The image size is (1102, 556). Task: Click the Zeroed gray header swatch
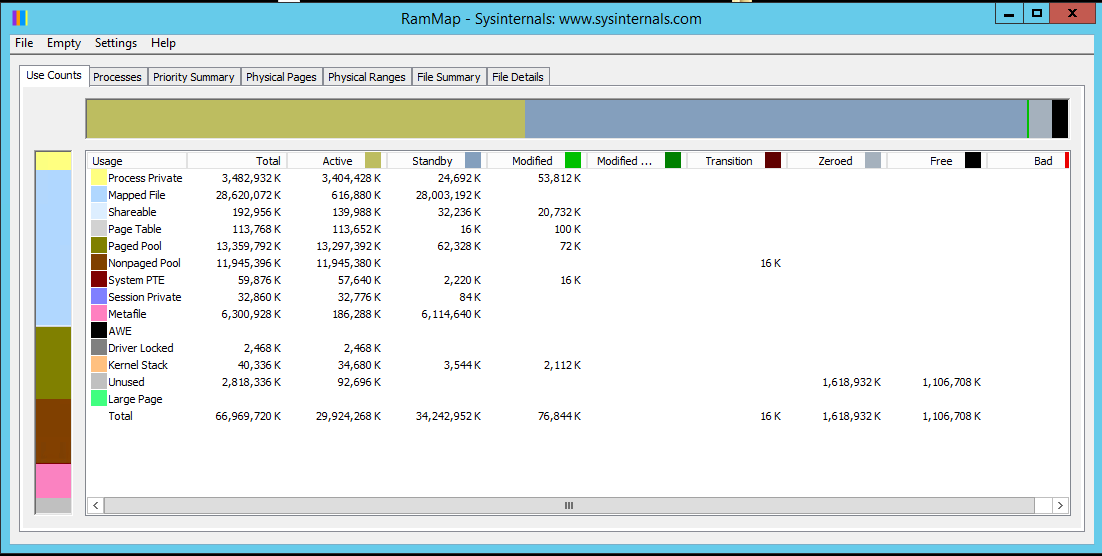click(872, 160)
